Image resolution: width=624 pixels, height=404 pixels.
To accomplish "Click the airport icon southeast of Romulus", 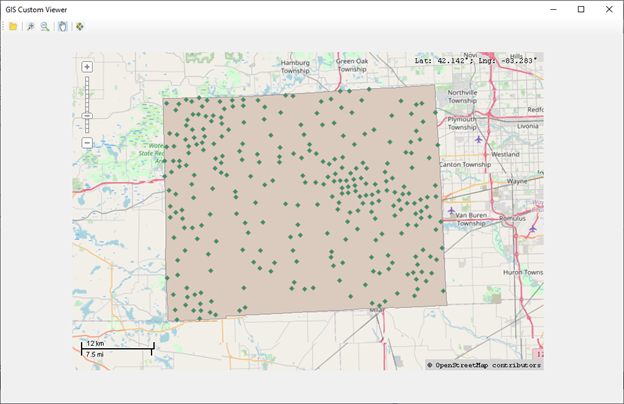I will pyautogui.click(x=533, y=228).
